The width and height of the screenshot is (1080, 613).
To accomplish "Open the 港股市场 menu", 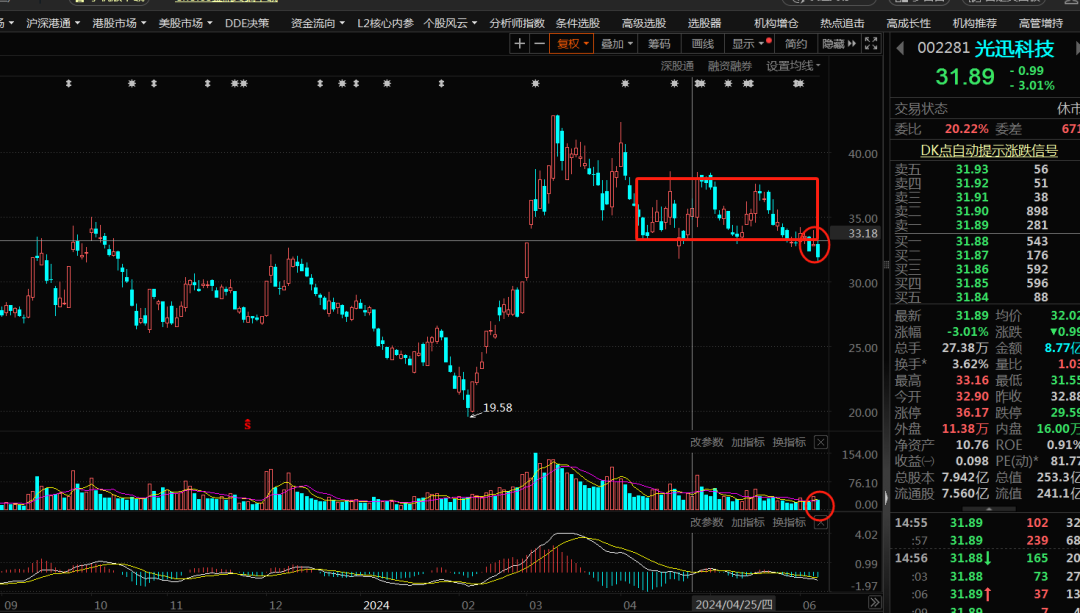I will (x=118, y=22).
